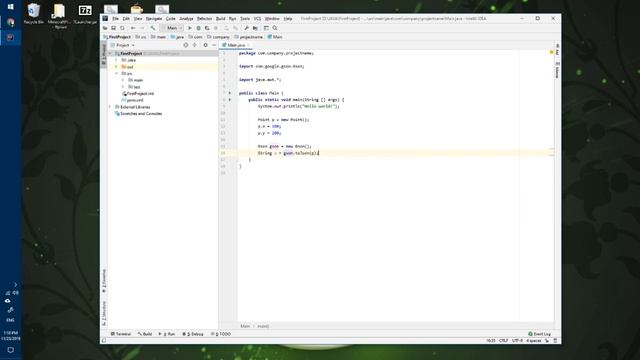640x360 pixels.
Task: Open the VCS menu
Action: click(257, 19)
